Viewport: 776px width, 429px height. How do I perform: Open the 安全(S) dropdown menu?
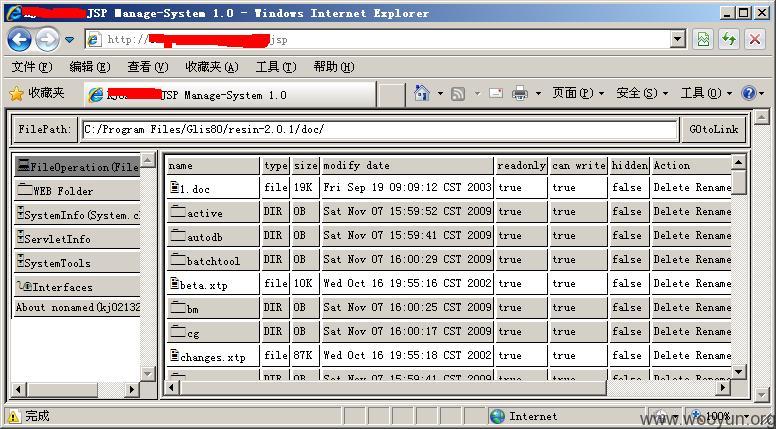click(642, 93)
